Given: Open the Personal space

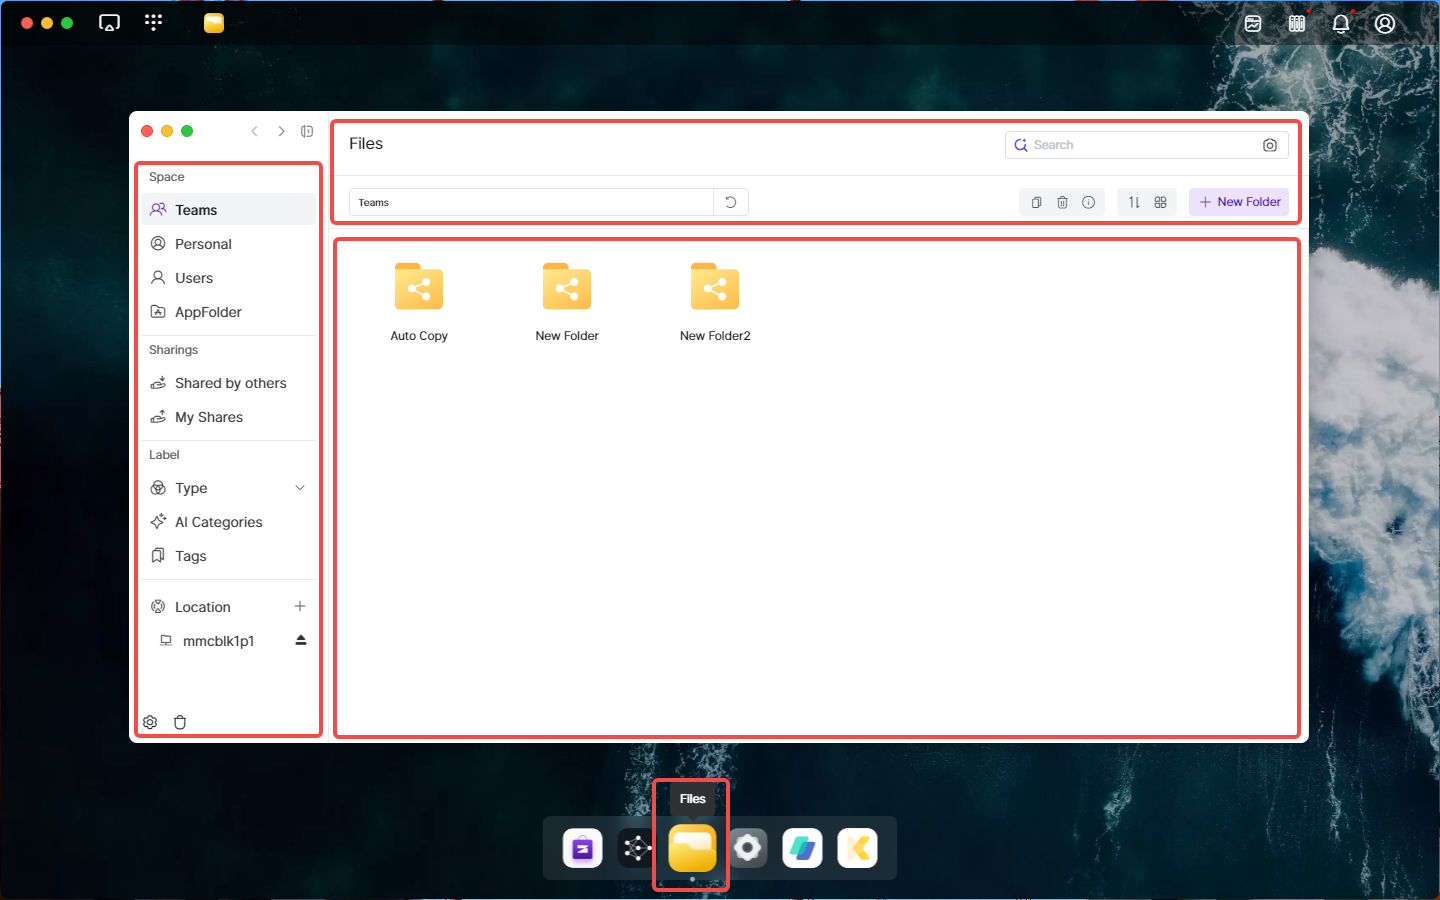Looking at the screenshot, I should click(x=228, y=244).
